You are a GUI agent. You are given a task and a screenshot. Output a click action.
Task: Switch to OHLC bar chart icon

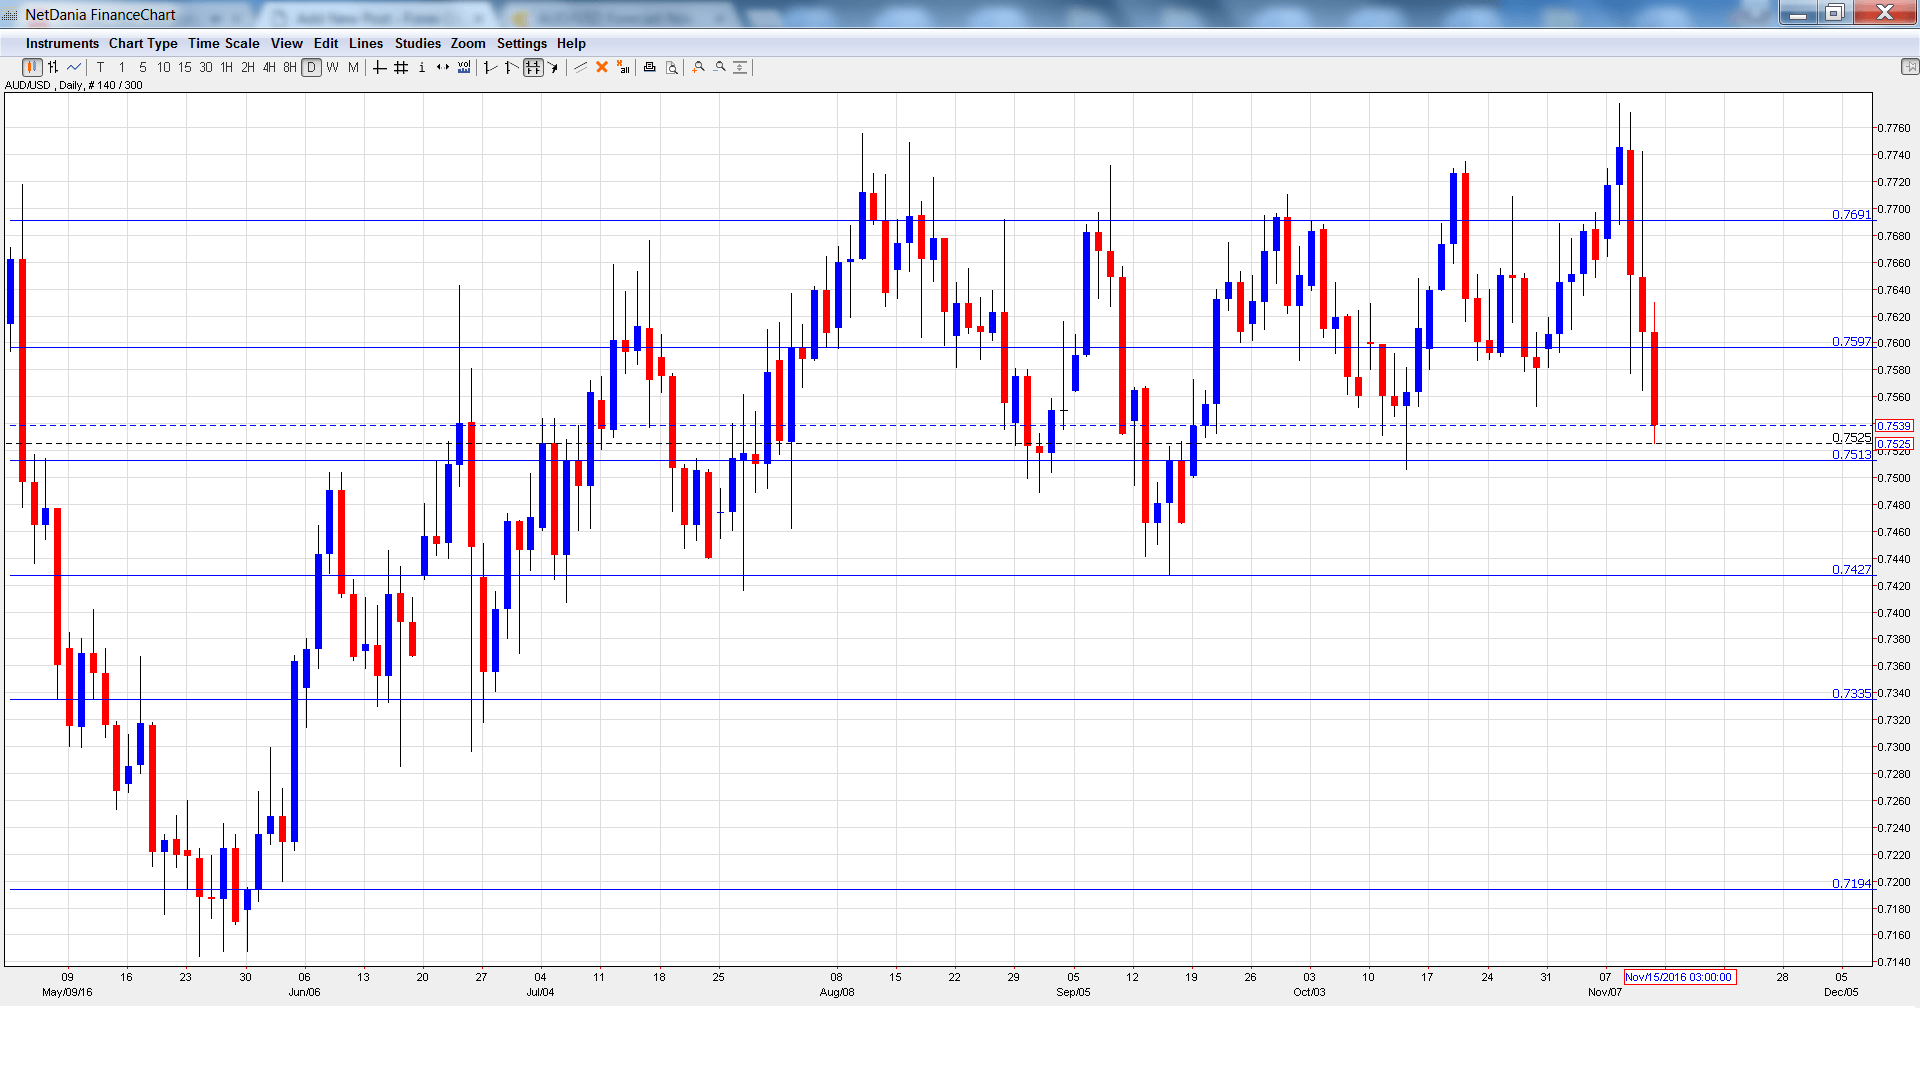pos(53,68)
